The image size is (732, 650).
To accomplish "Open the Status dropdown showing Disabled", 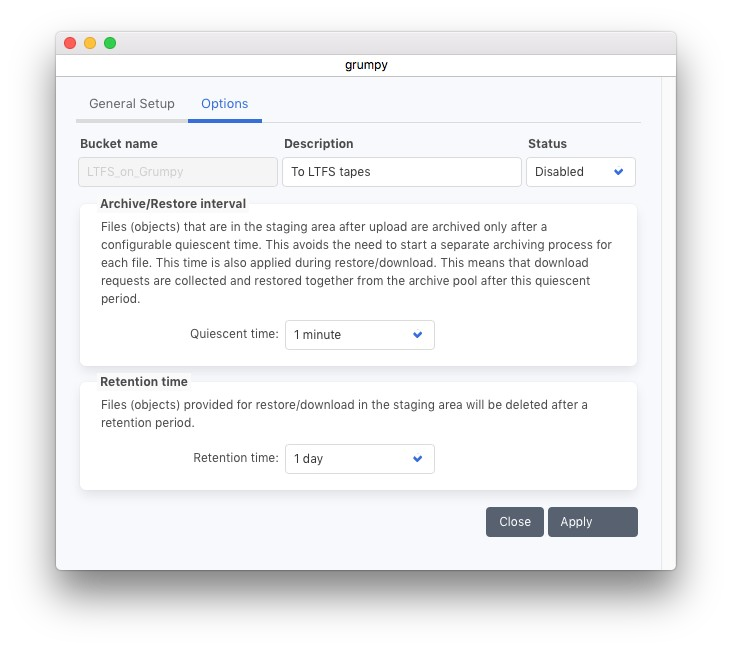I will (x=579, y=172).
